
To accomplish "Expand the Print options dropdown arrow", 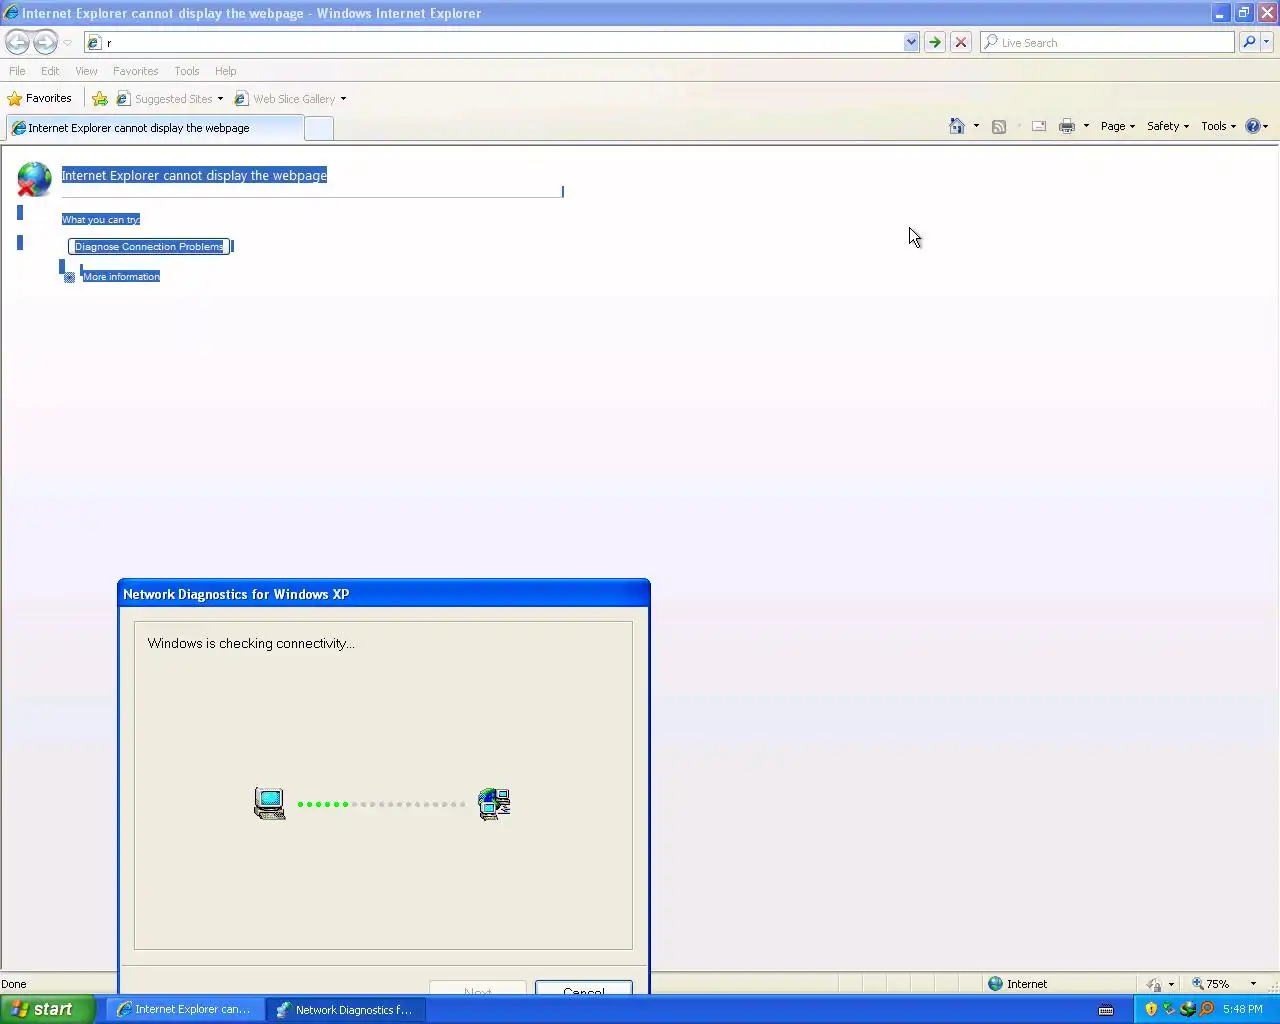I will (1086, 126).
